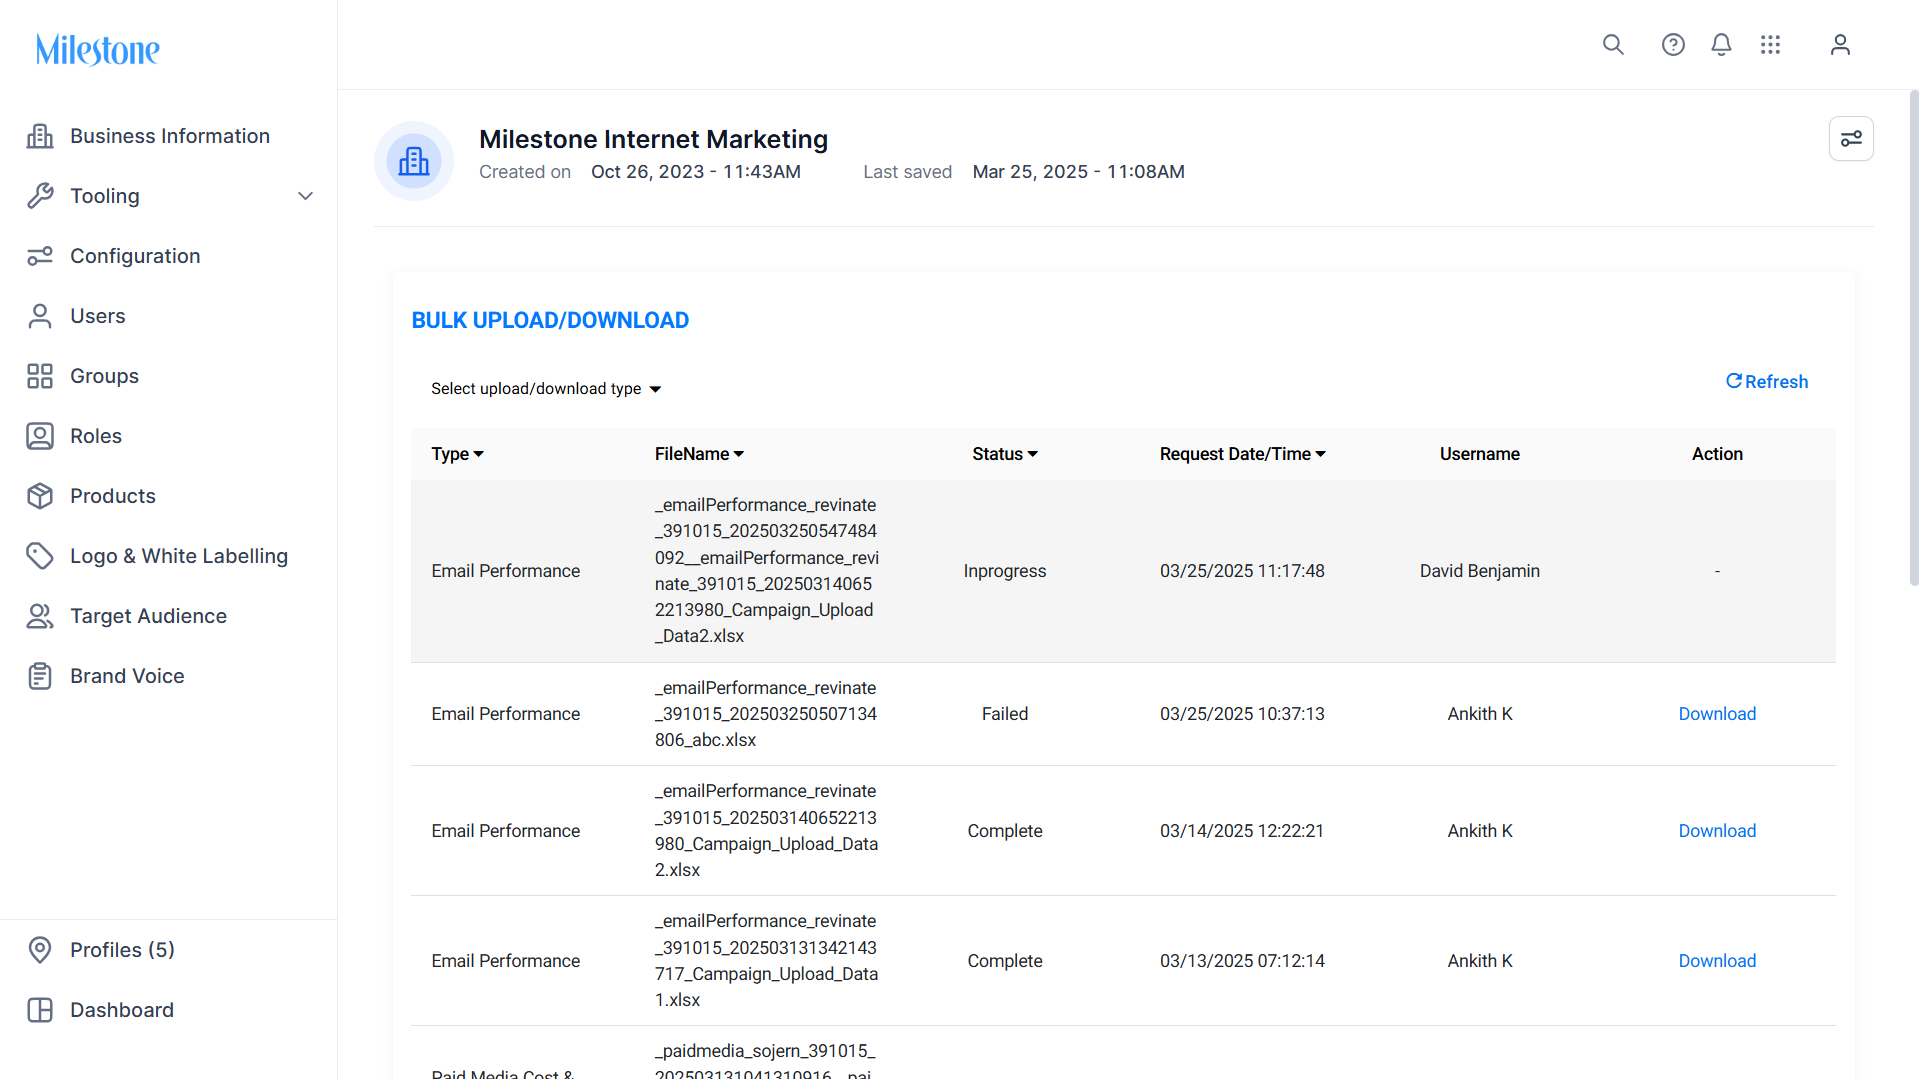Download the Failed 806_abc.xlsx file

(1717, 714)
